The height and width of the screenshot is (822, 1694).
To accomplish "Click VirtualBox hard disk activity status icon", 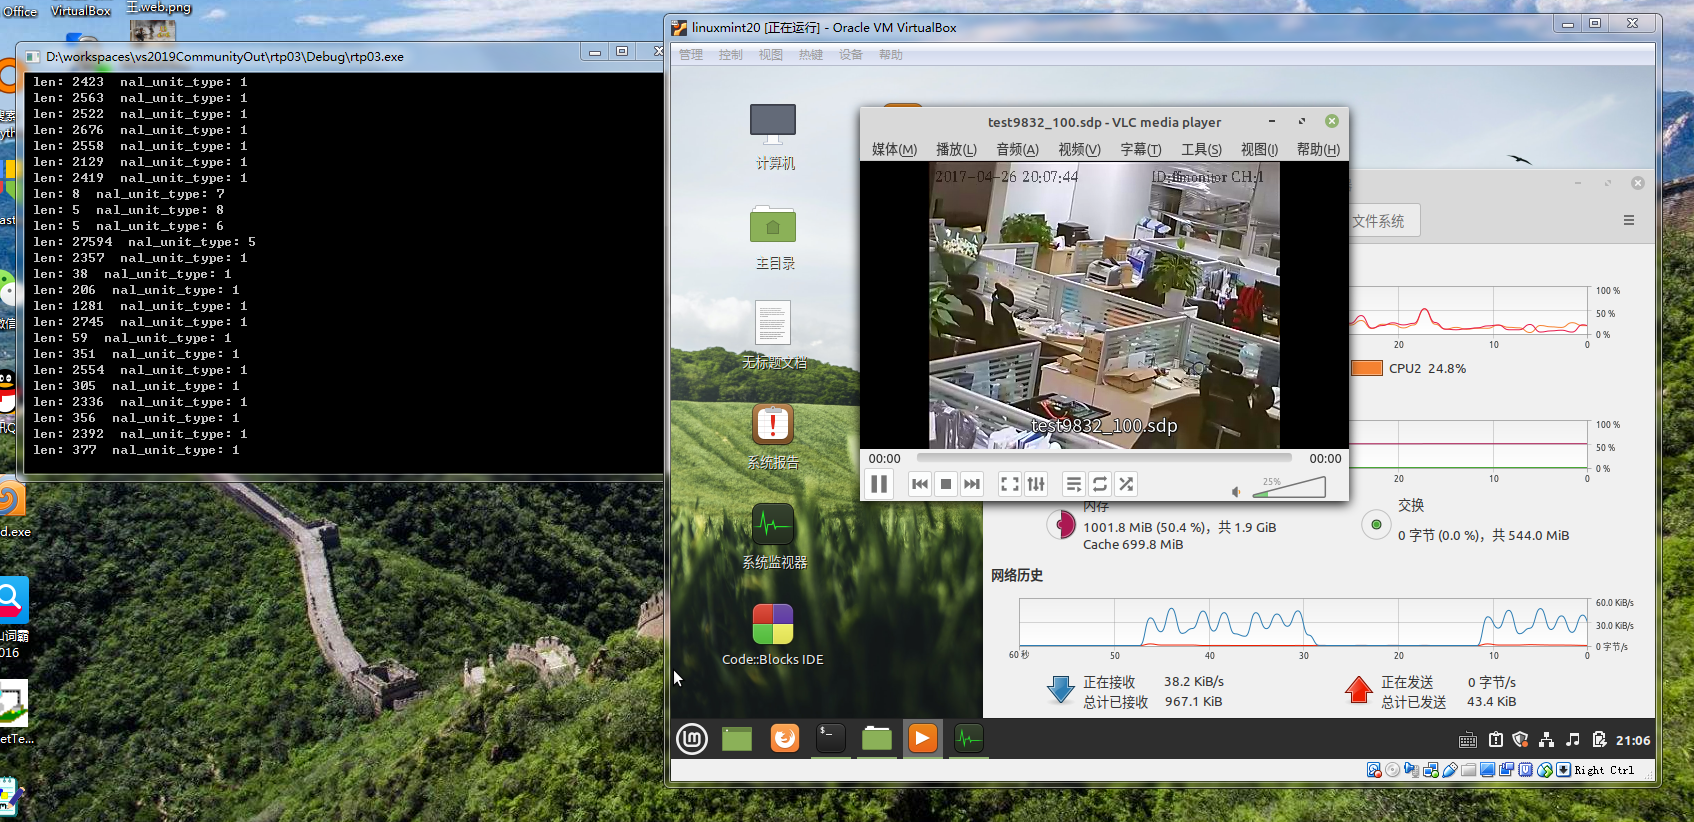I will [x=1374, y=770].
